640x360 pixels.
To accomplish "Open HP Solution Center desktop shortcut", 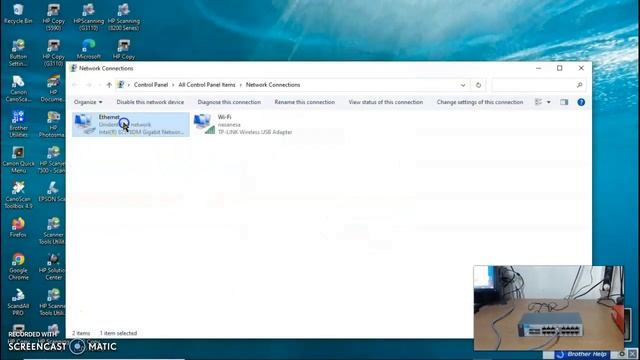I will pyautogui.click(x=53, y=267).
